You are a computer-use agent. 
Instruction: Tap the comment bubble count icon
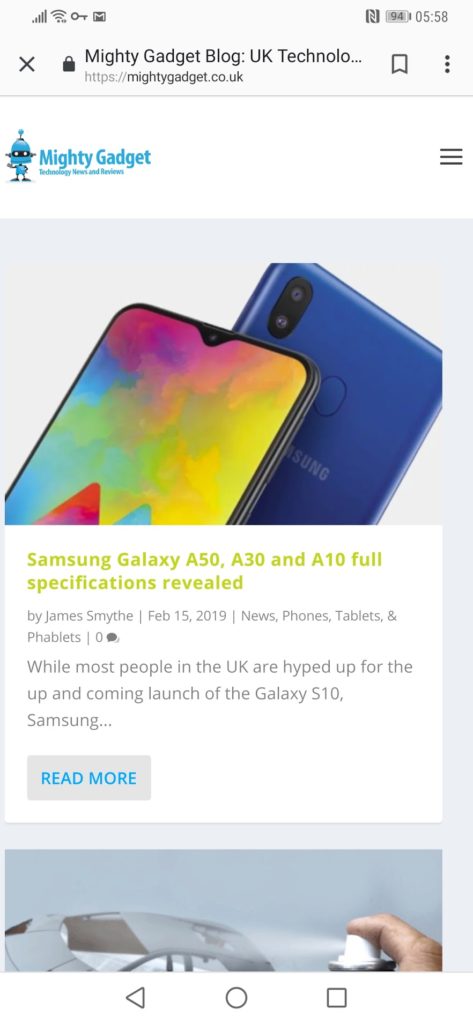pyautogui.click(x=112, y=638)
